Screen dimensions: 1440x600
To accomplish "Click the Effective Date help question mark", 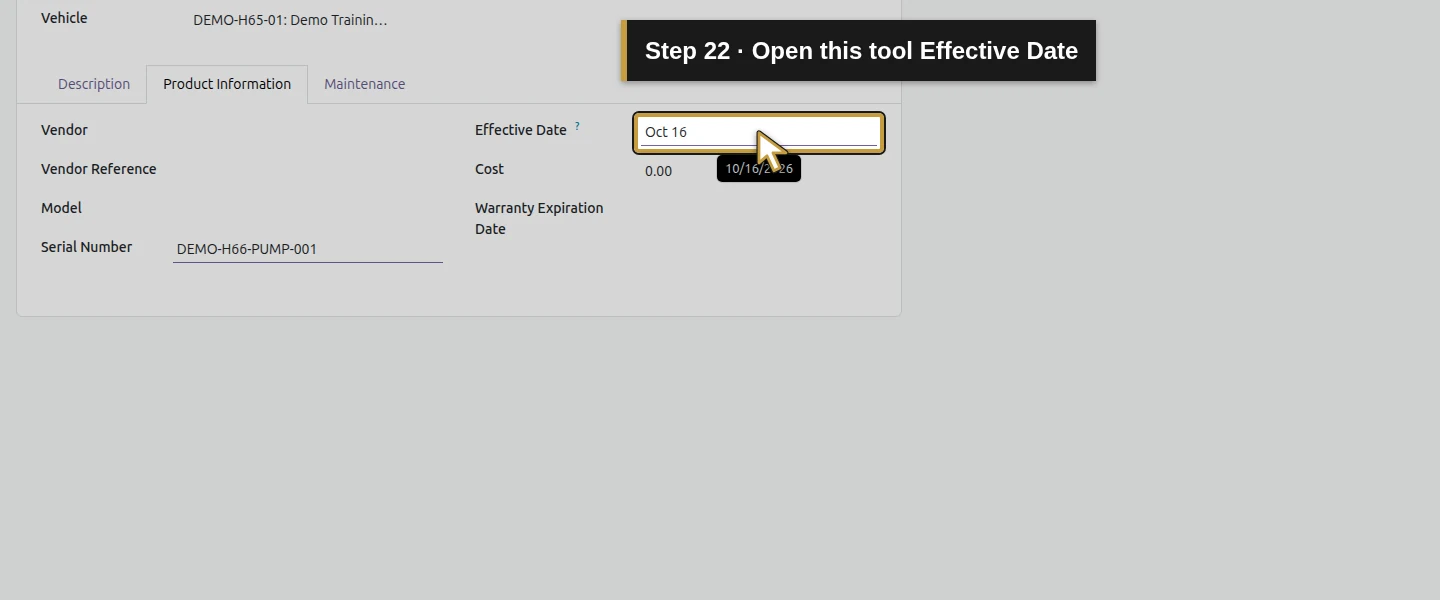I will point(577,126).
